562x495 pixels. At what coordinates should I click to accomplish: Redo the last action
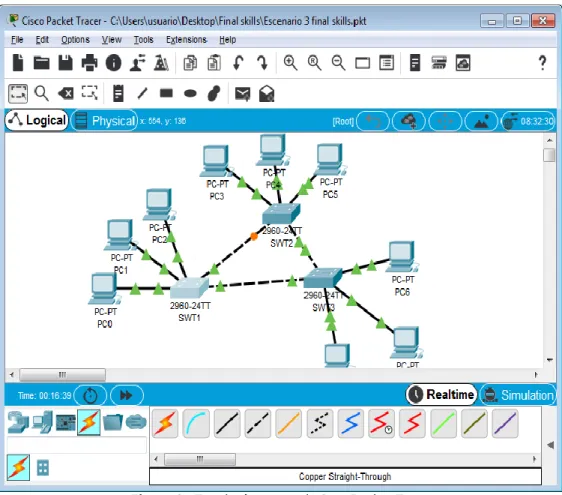click(x=263, y=63)
